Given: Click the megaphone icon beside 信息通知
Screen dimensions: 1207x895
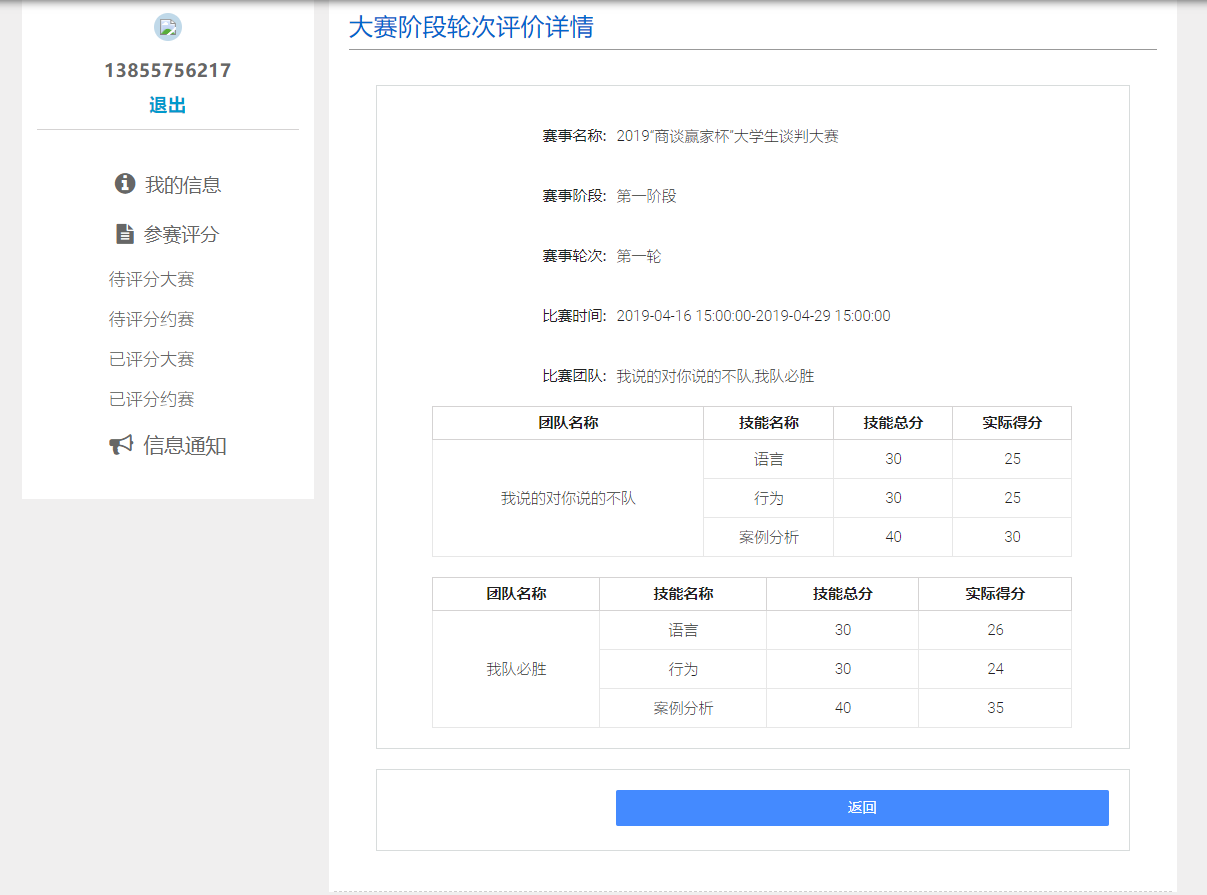Looking at the screenshot, I should [121, 445].
